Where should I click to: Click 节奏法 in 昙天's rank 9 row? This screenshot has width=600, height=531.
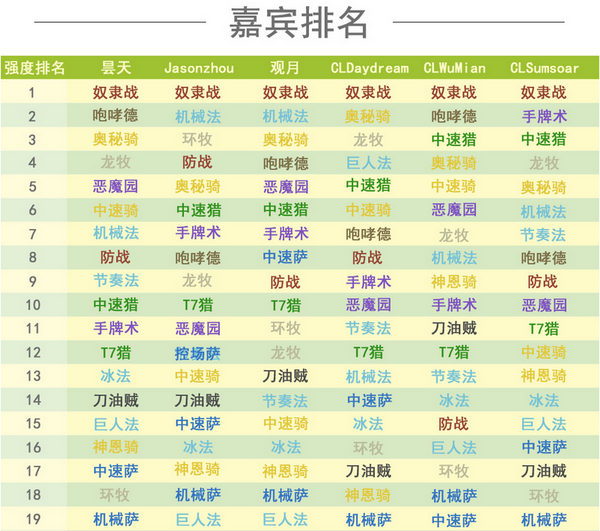click(116, 281)
